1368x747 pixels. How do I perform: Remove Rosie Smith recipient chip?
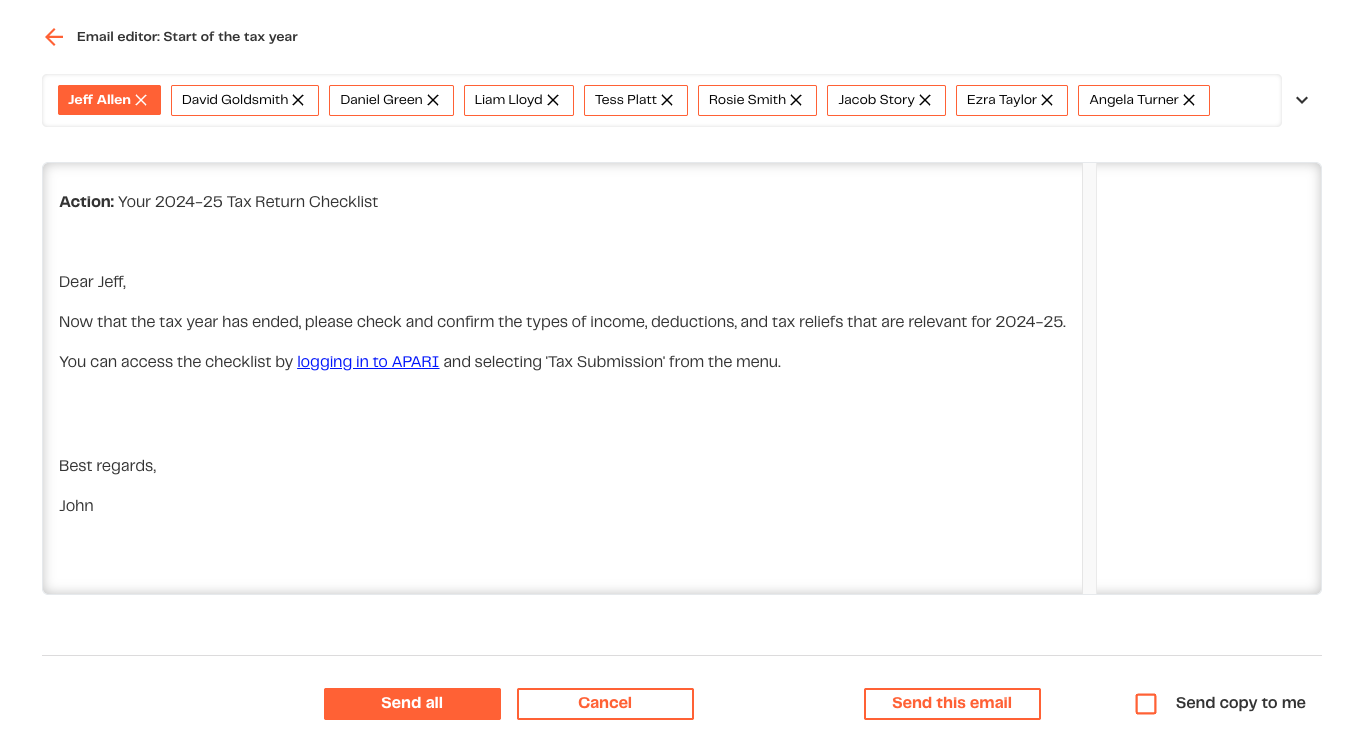[x=796, y=100]
